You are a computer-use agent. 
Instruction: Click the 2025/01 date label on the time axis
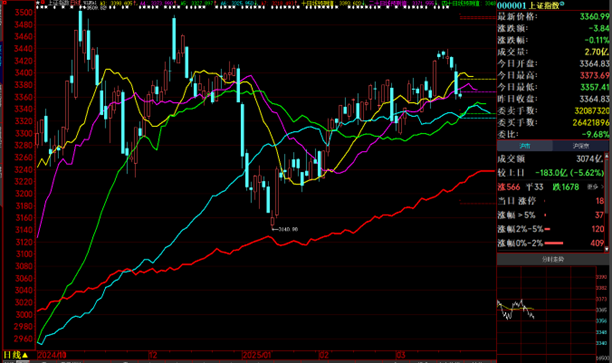click(257, 355)
